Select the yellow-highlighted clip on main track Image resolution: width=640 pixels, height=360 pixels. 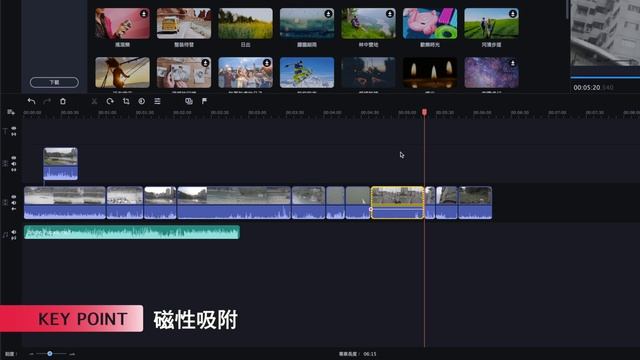pyautogui.click(x=397, y=203)
